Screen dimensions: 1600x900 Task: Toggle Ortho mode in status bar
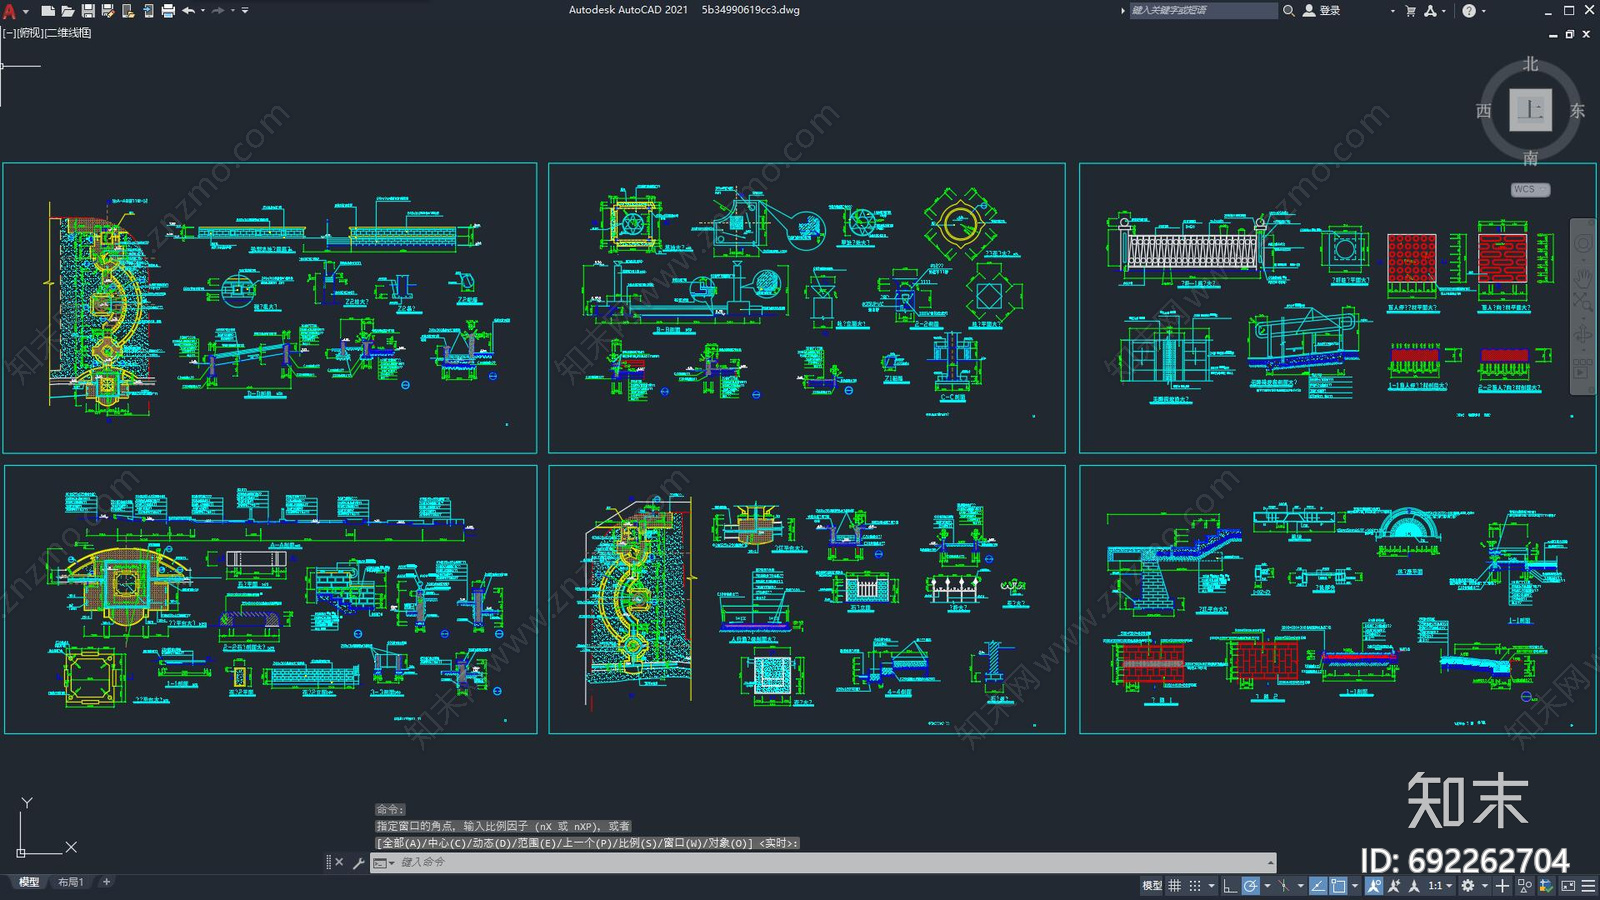pyautogui.click(x=1230, y=886)
